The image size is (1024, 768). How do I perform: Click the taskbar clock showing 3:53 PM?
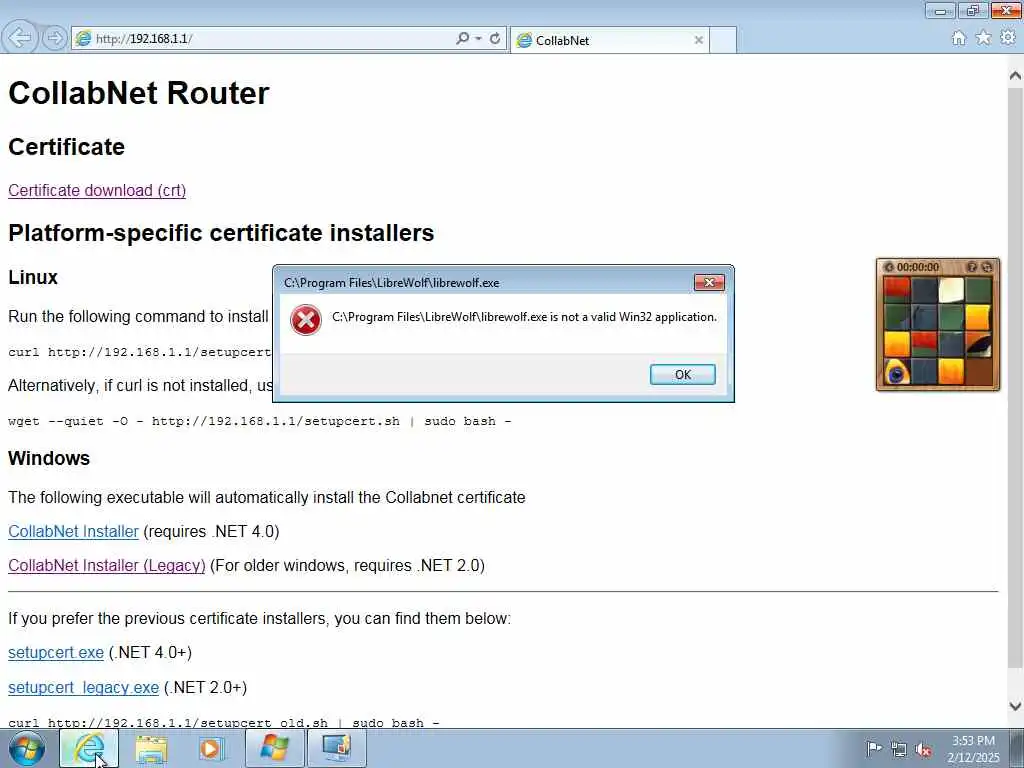pyautogui.click(x=973, y=749)
